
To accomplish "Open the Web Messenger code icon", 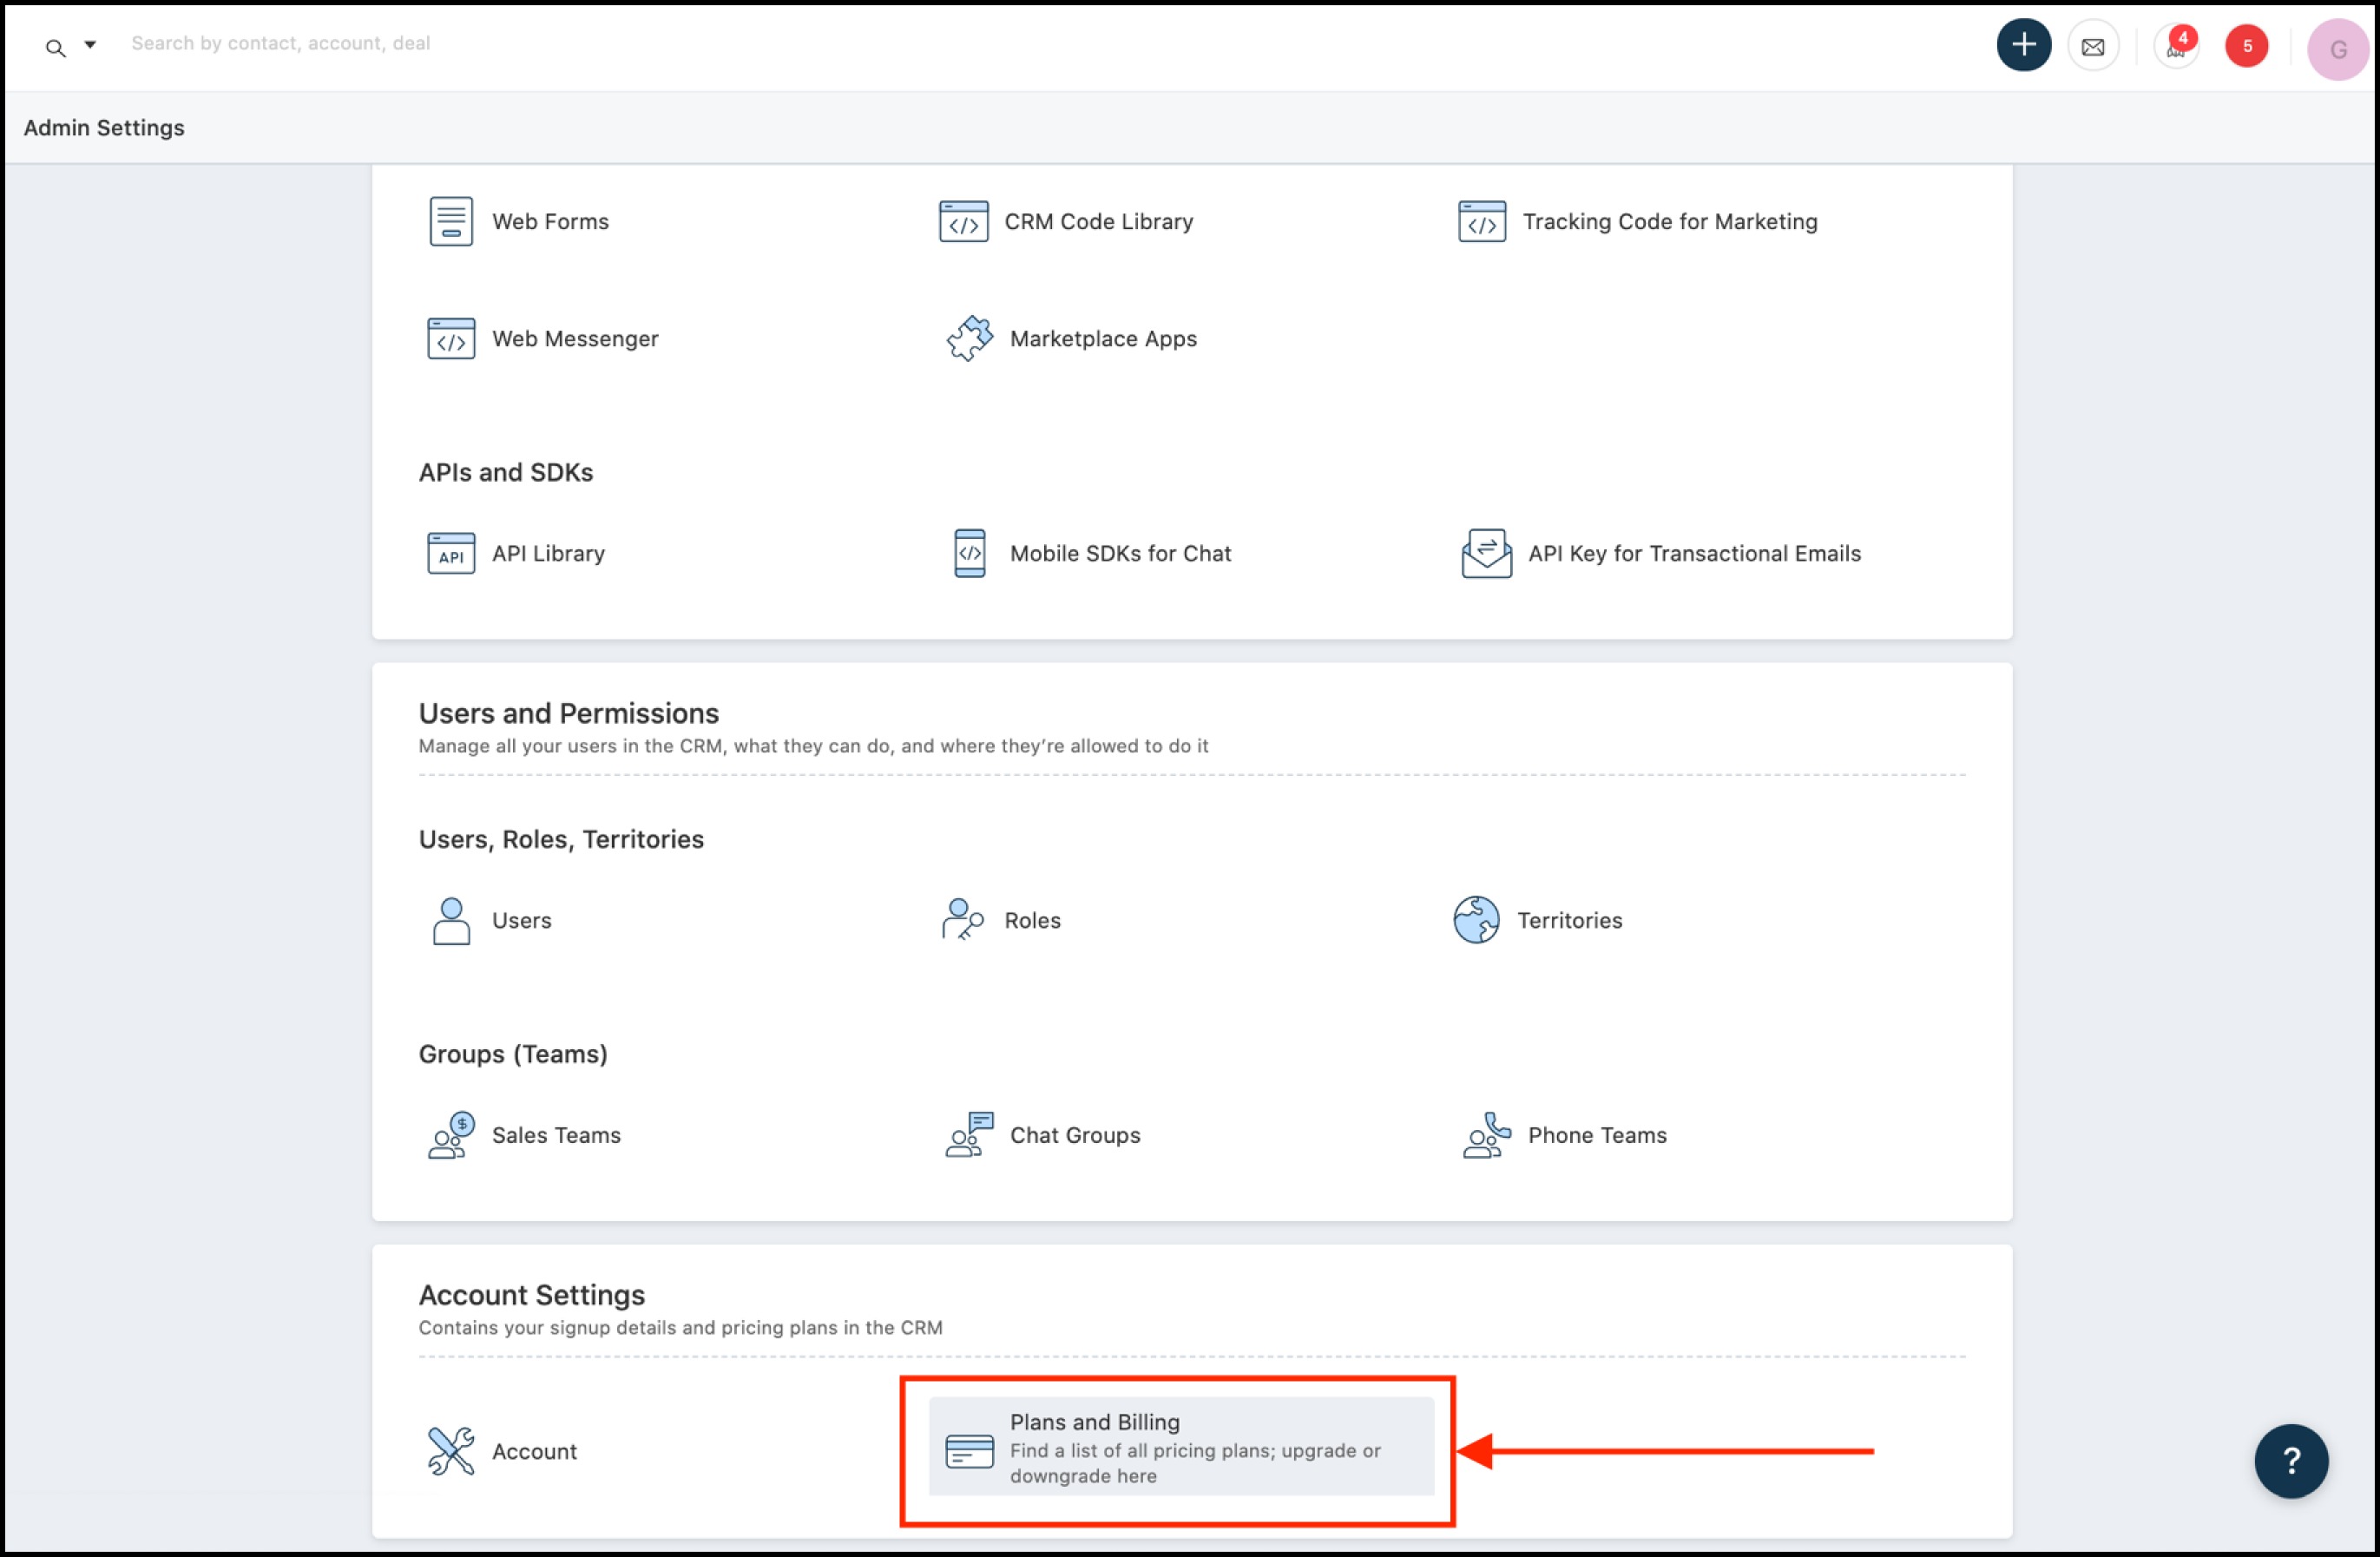I will point(451,338).
